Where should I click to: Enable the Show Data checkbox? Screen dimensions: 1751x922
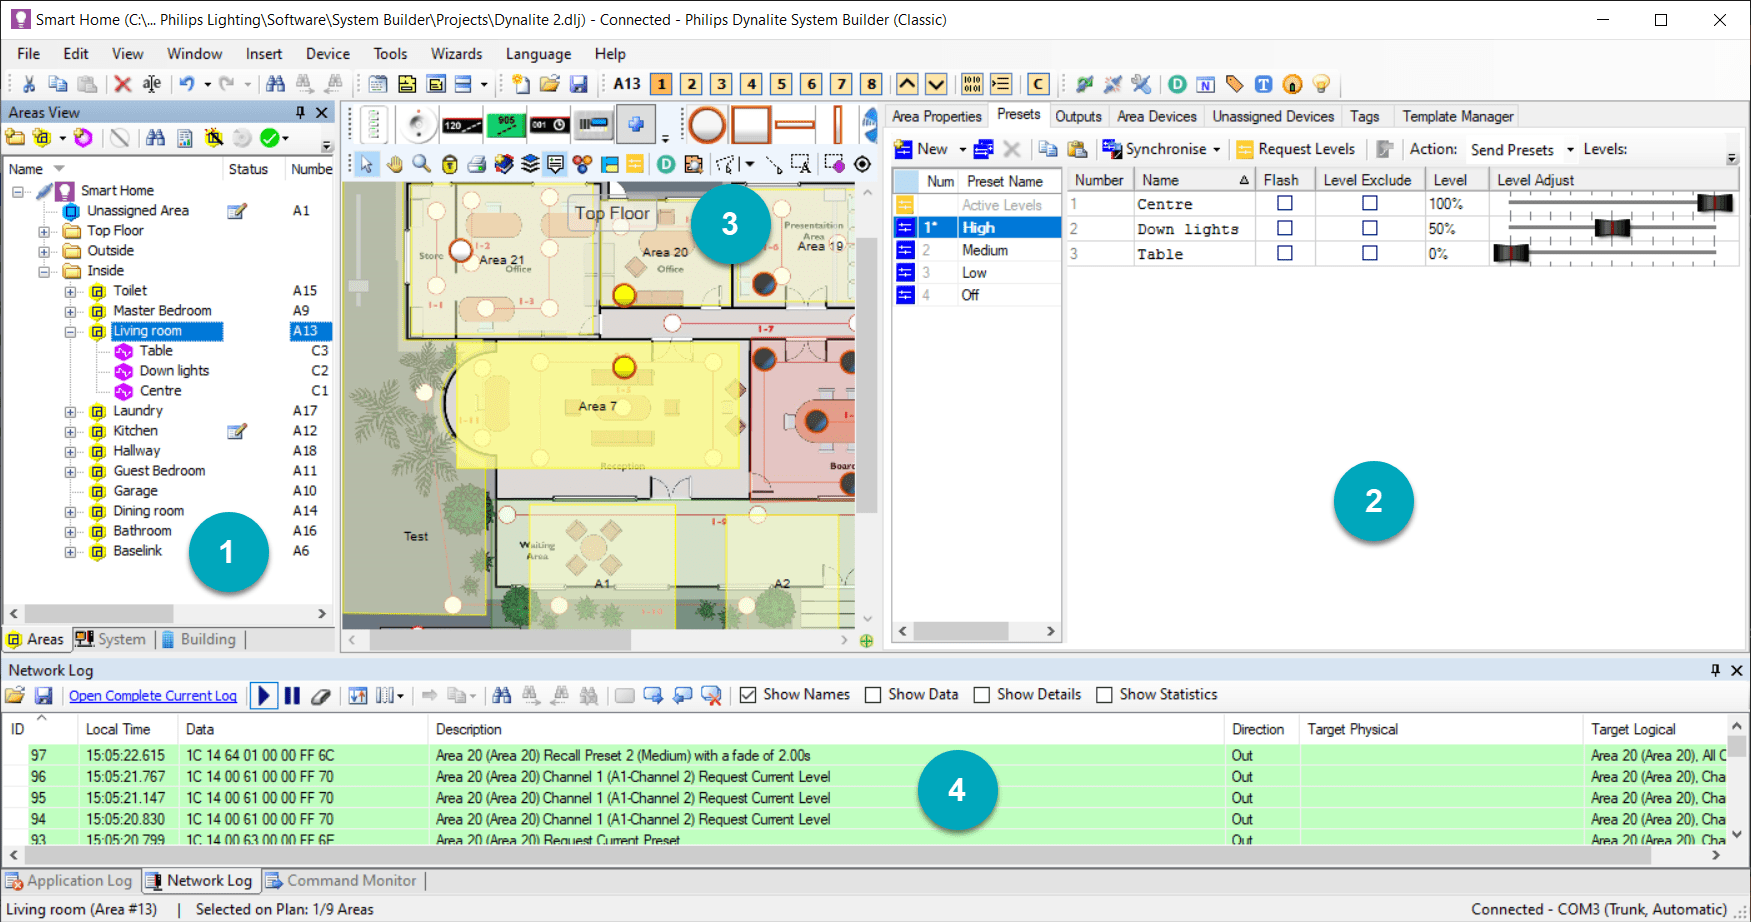[x=873, y=695]
